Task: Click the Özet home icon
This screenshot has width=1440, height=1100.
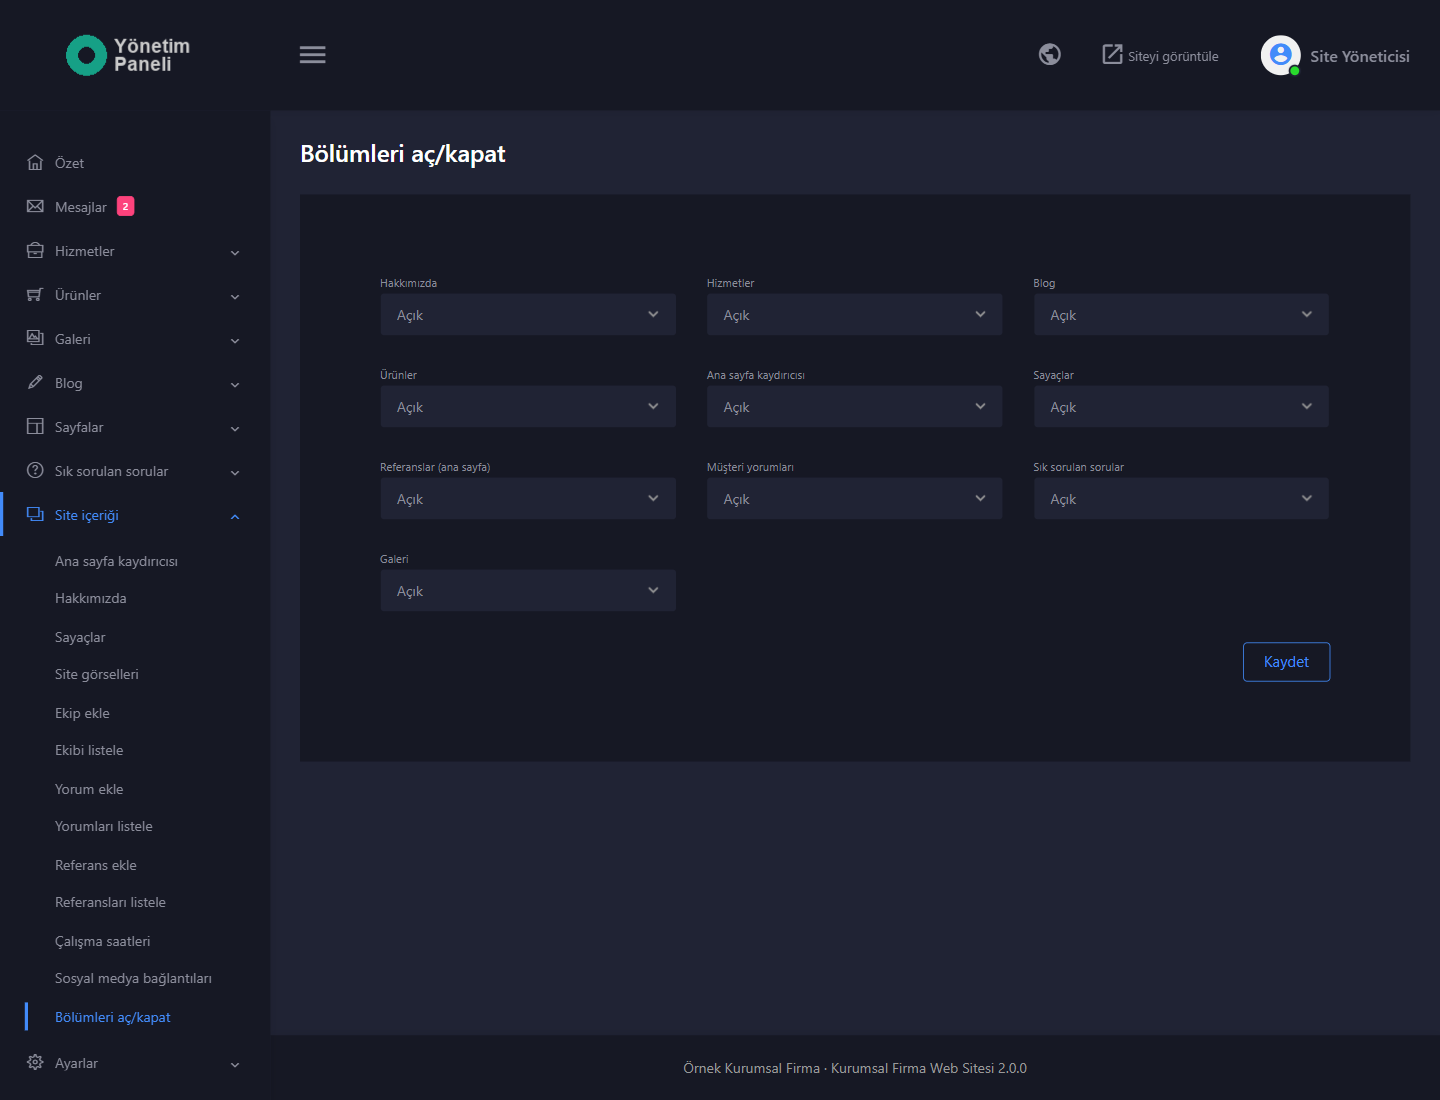Action: point(35,162)
